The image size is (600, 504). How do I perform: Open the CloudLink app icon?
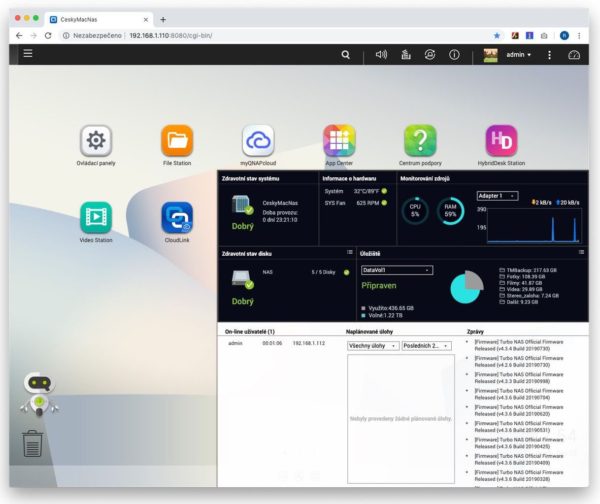pyautogui.click(x=177, y=217)
